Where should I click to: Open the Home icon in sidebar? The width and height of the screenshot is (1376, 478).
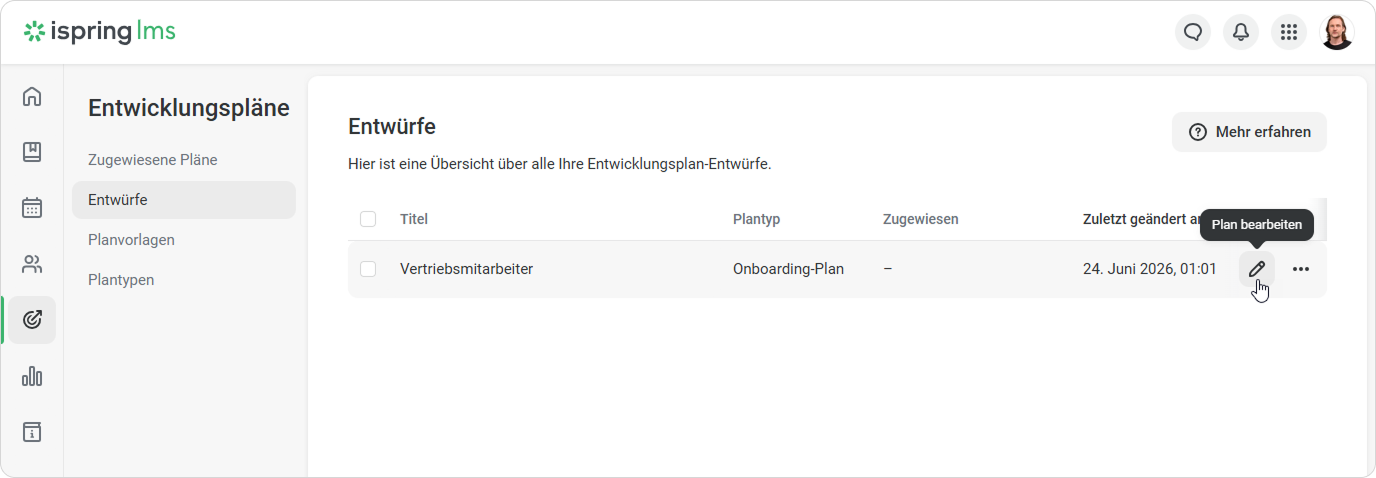click(32, 97)
